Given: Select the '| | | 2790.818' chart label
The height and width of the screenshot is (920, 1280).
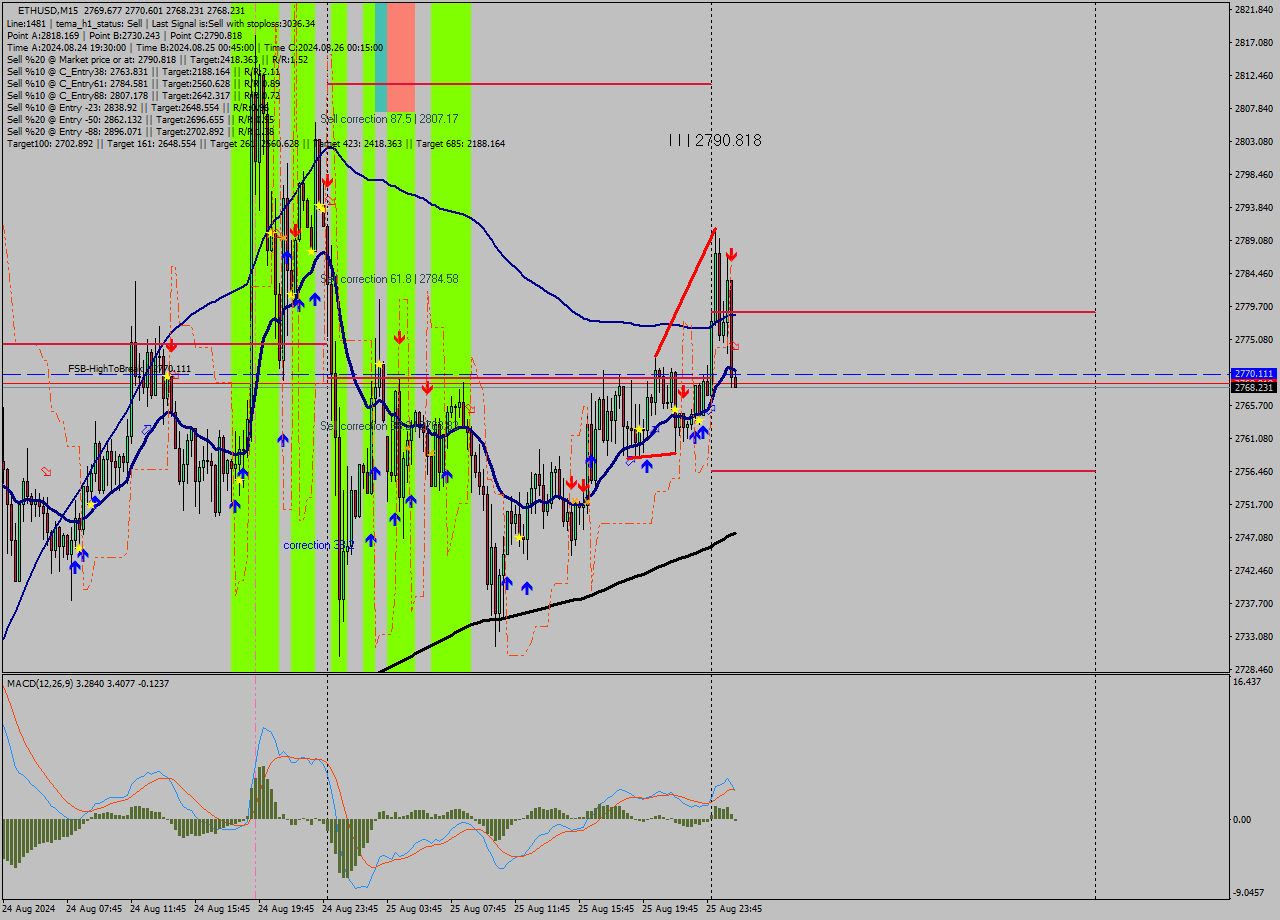Looking at the screenshot, I should click(714, 141).
